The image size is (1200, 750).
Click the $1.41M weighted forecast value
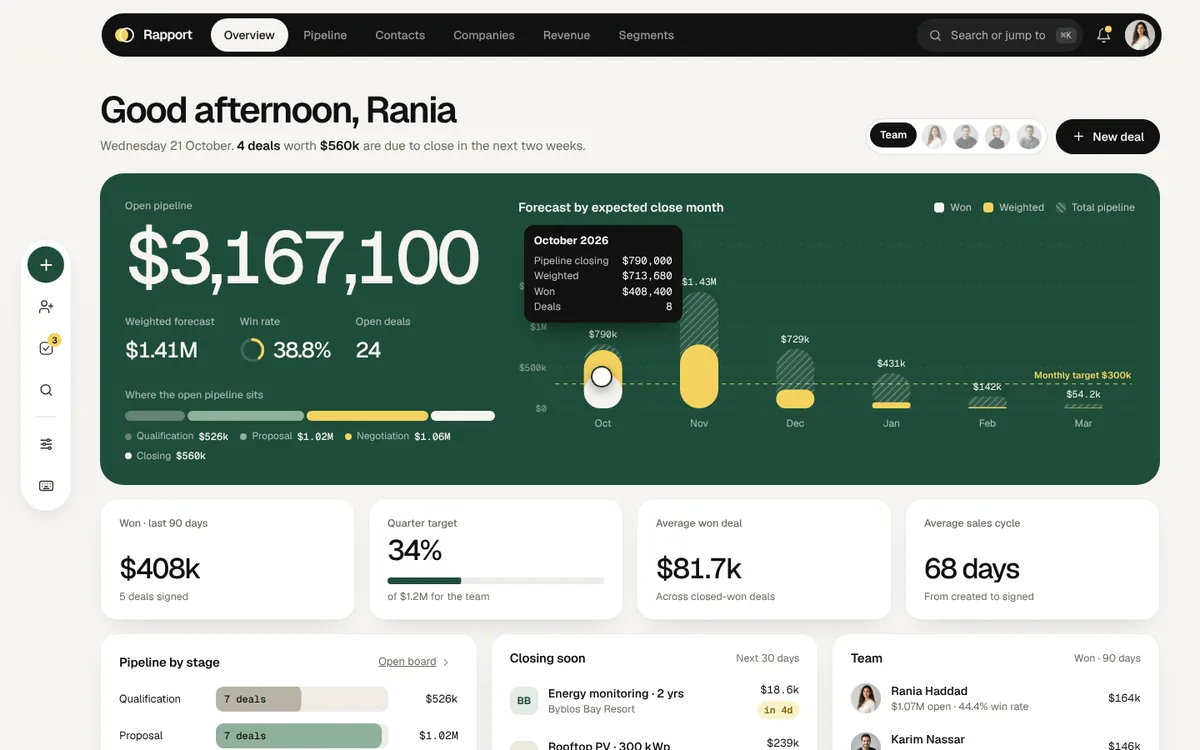tap(161, 350)
